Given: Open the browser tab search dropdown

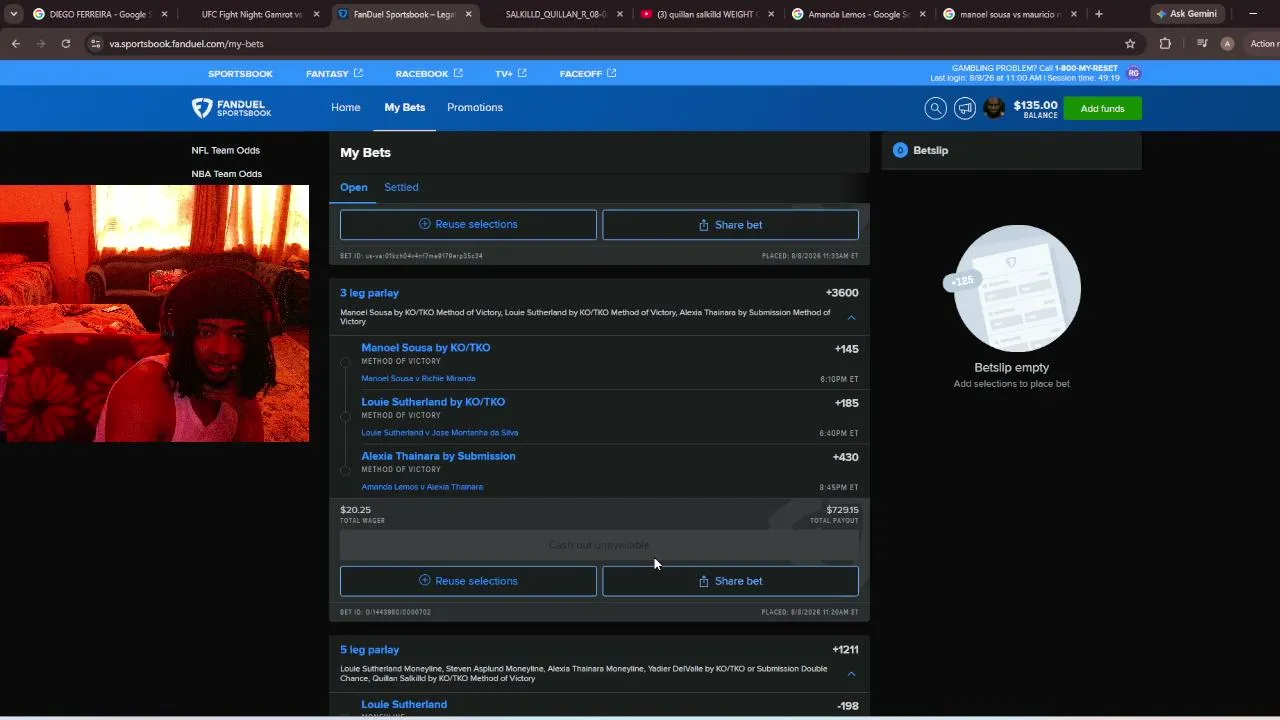Looking at the screenshot, I should [14, 14].
